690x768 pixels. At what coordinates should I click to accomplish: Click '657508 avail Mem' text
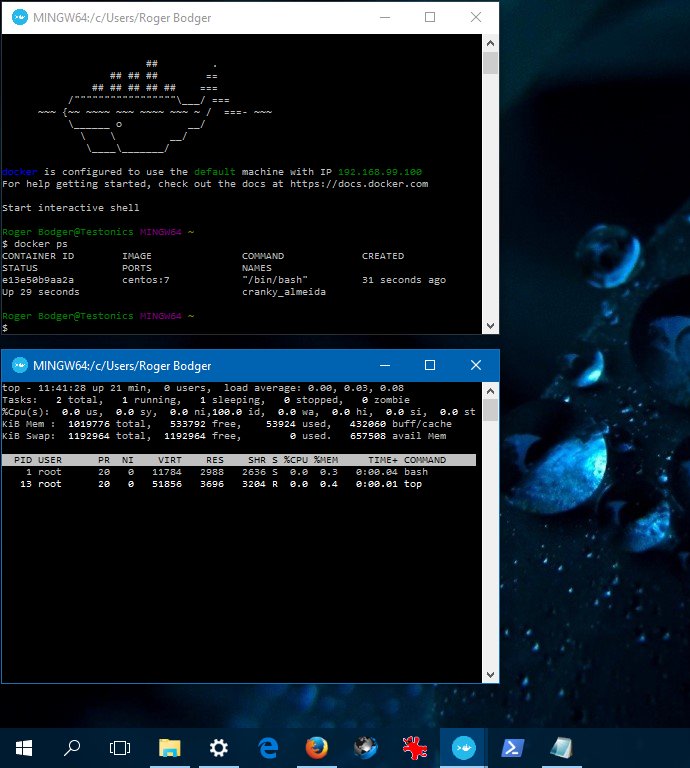click(398, 436)
